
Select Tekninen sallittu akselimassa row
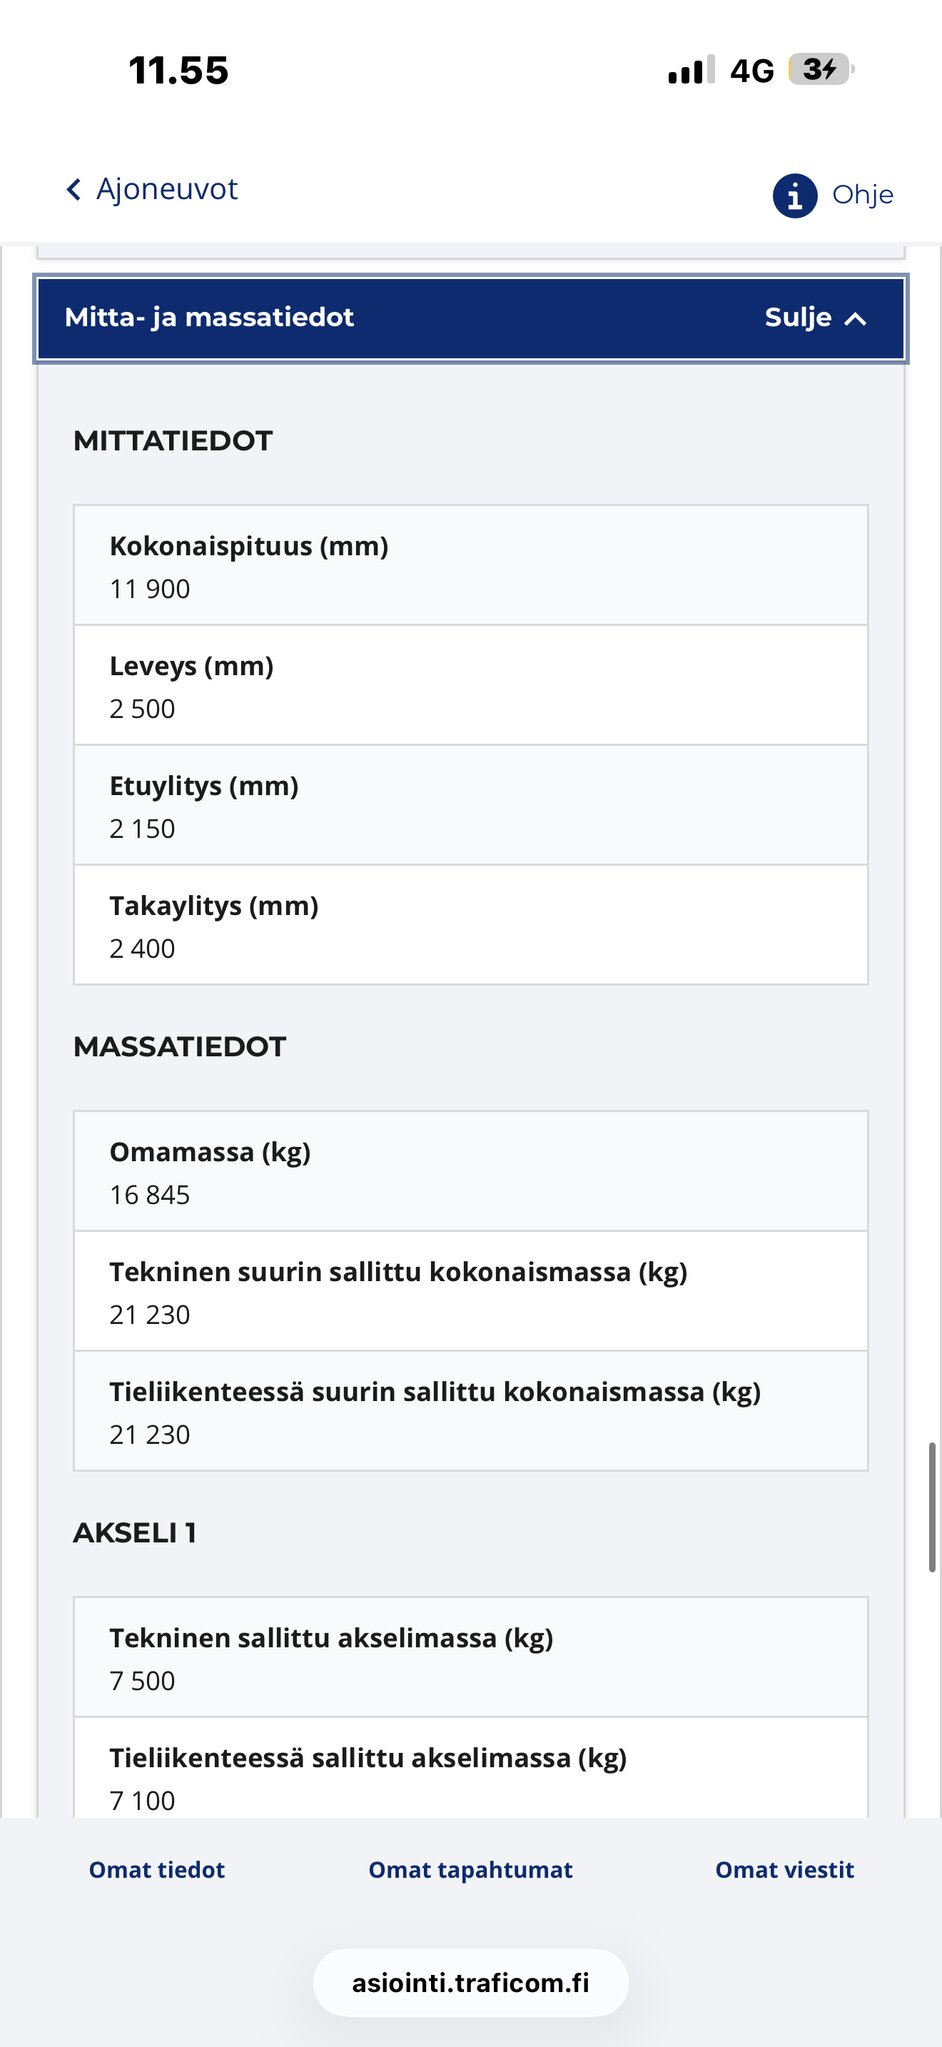tap(470, 1658)
